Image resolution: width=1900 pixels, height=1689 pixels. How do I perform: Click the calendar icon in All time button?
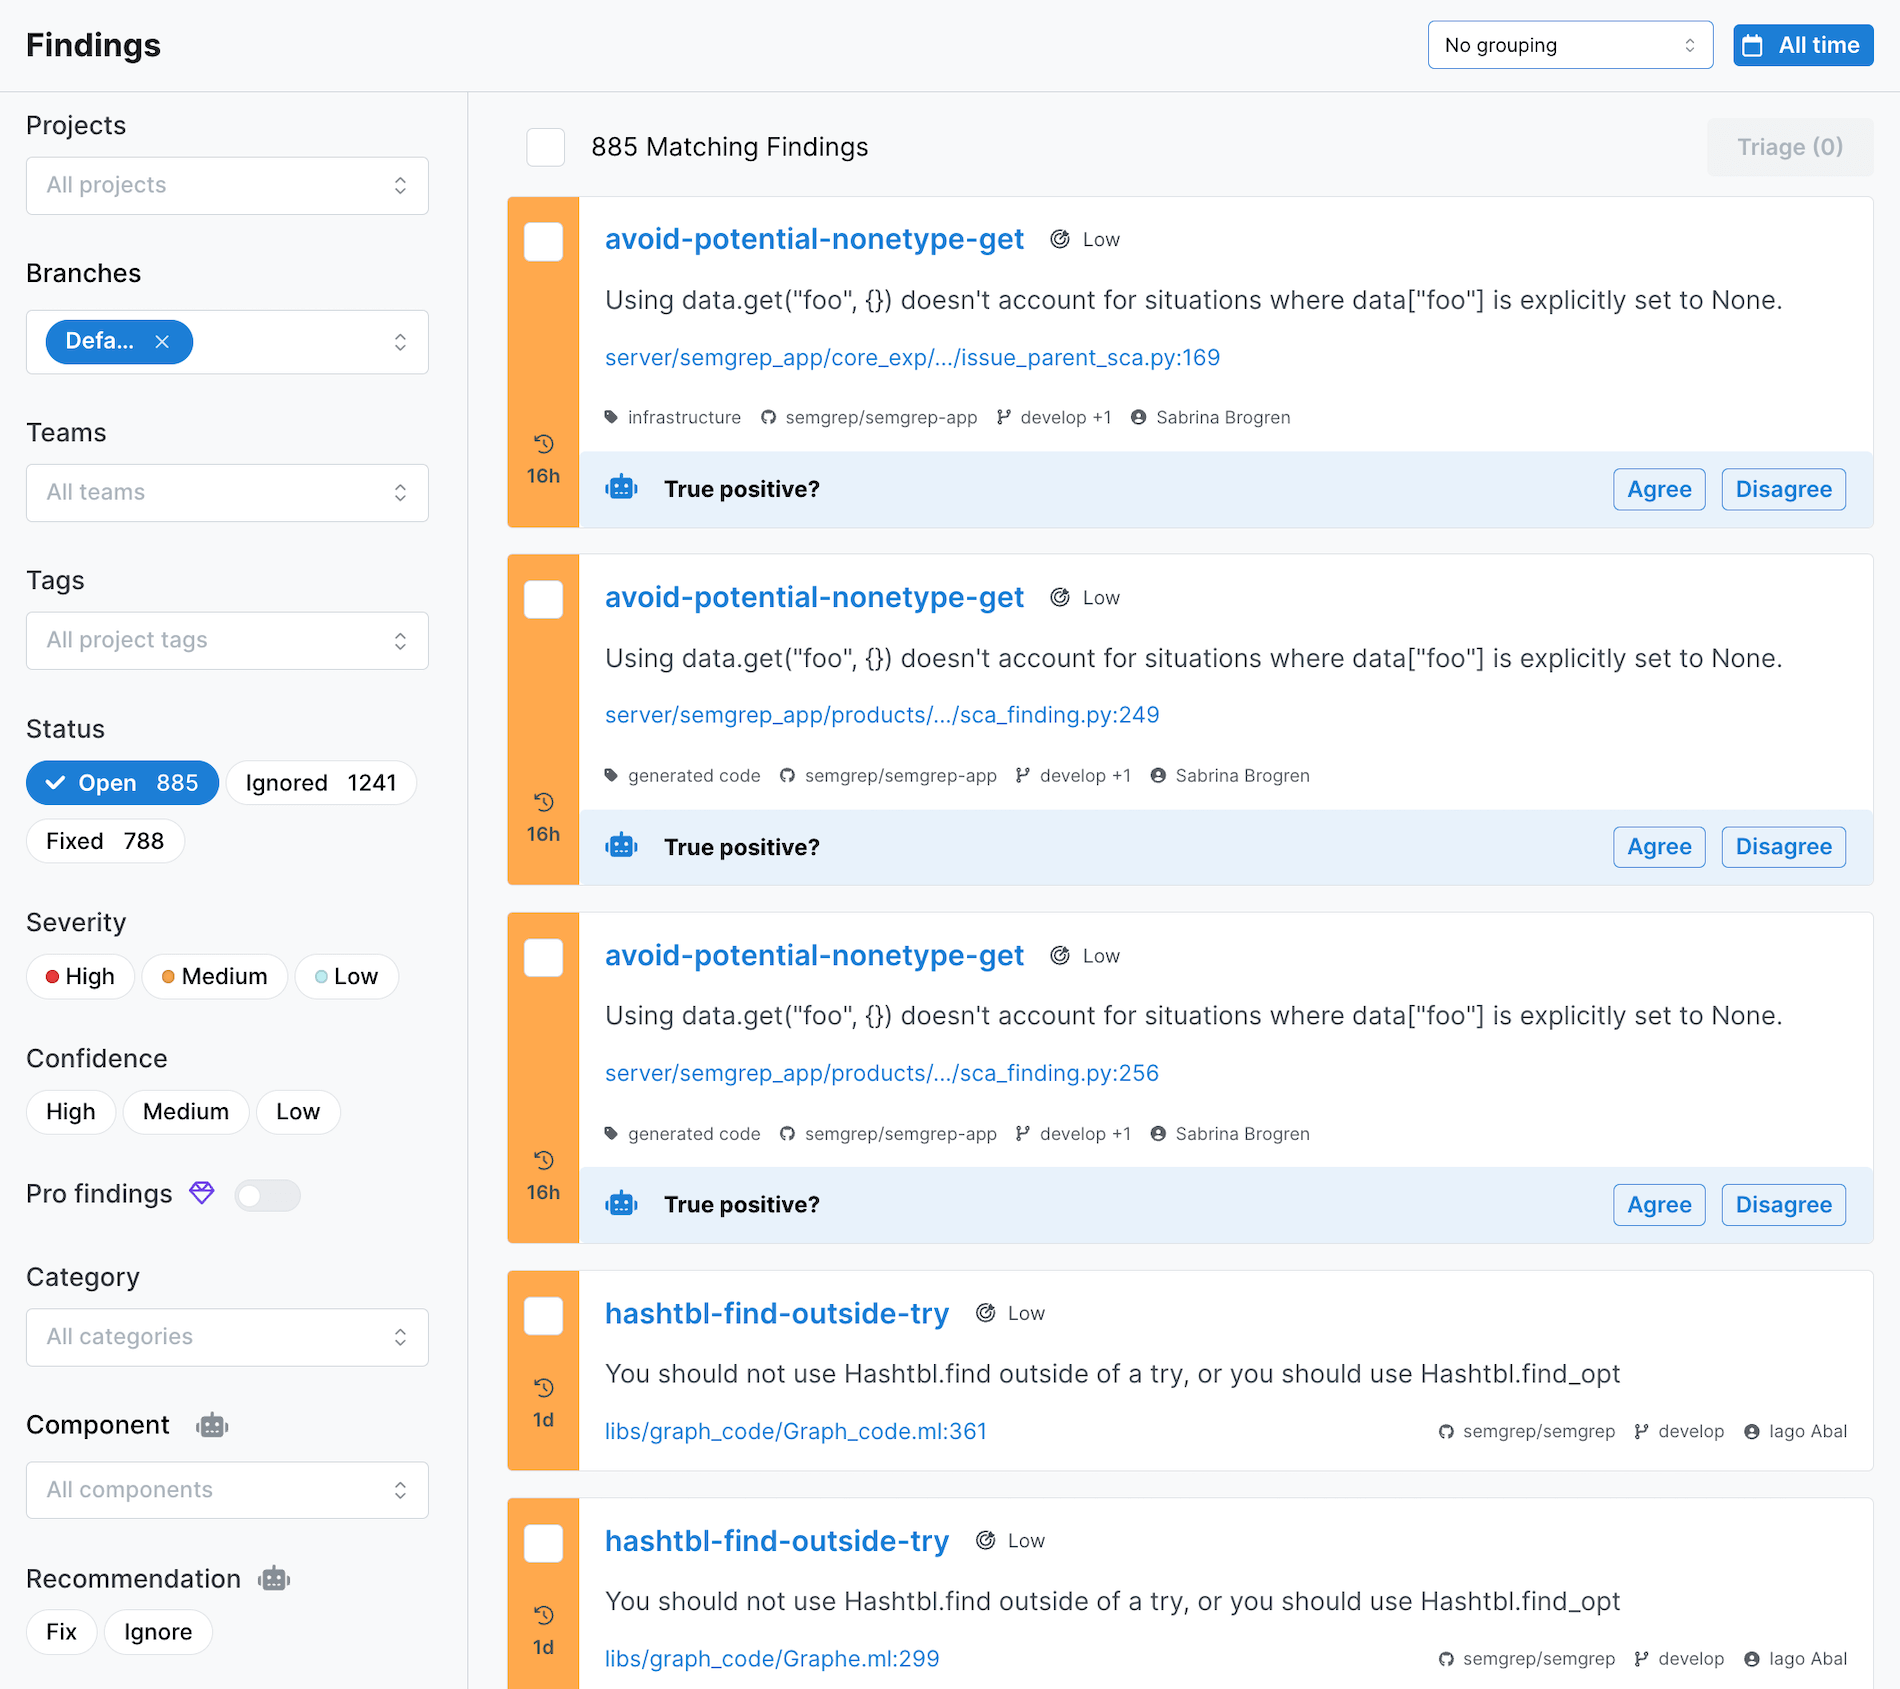pyautogui.click(x=1753, y=46)
